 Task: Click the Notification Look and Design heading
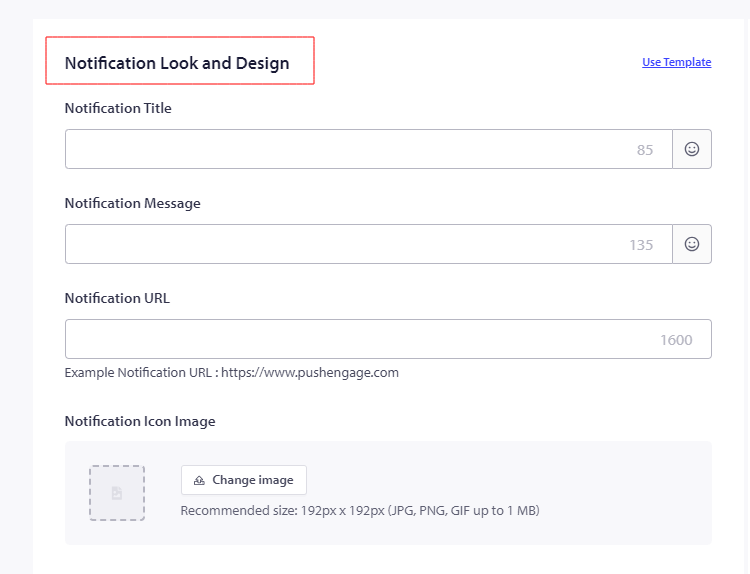[177, 63]
